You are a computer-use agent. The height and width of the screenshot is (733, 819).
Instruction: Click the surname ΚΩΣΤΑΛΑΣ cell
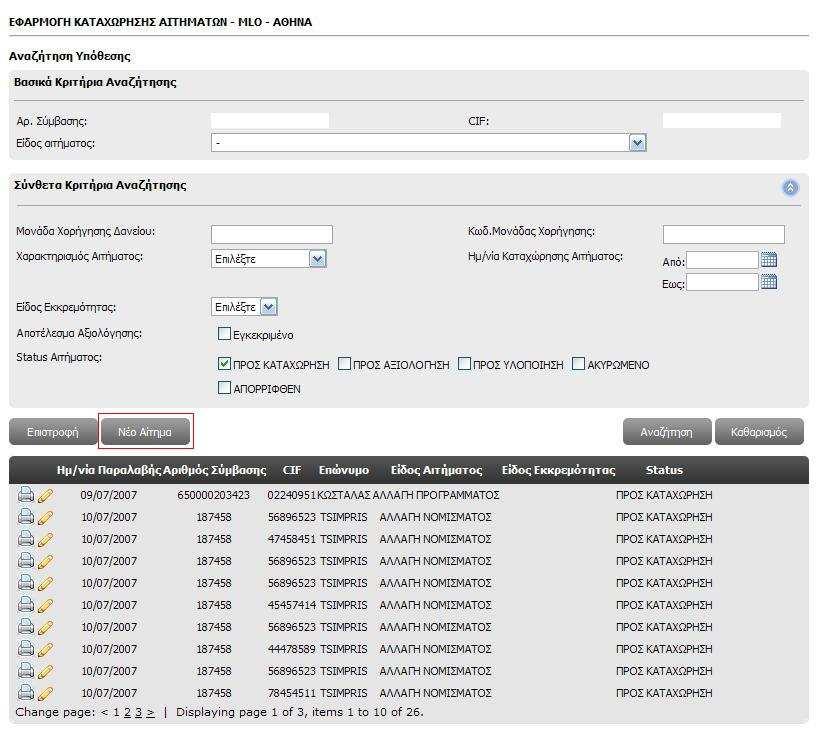point(344,495)
